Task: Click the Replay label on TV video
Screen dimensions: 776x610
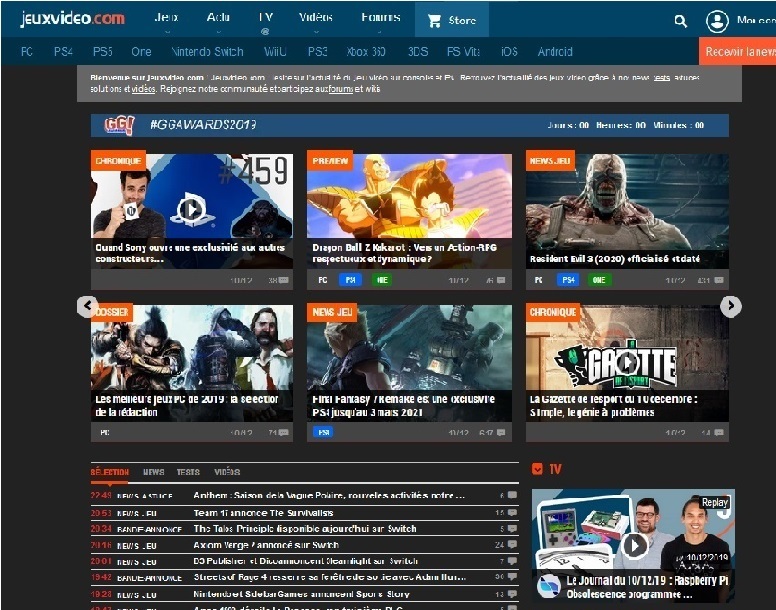Action: click(715, 502)
